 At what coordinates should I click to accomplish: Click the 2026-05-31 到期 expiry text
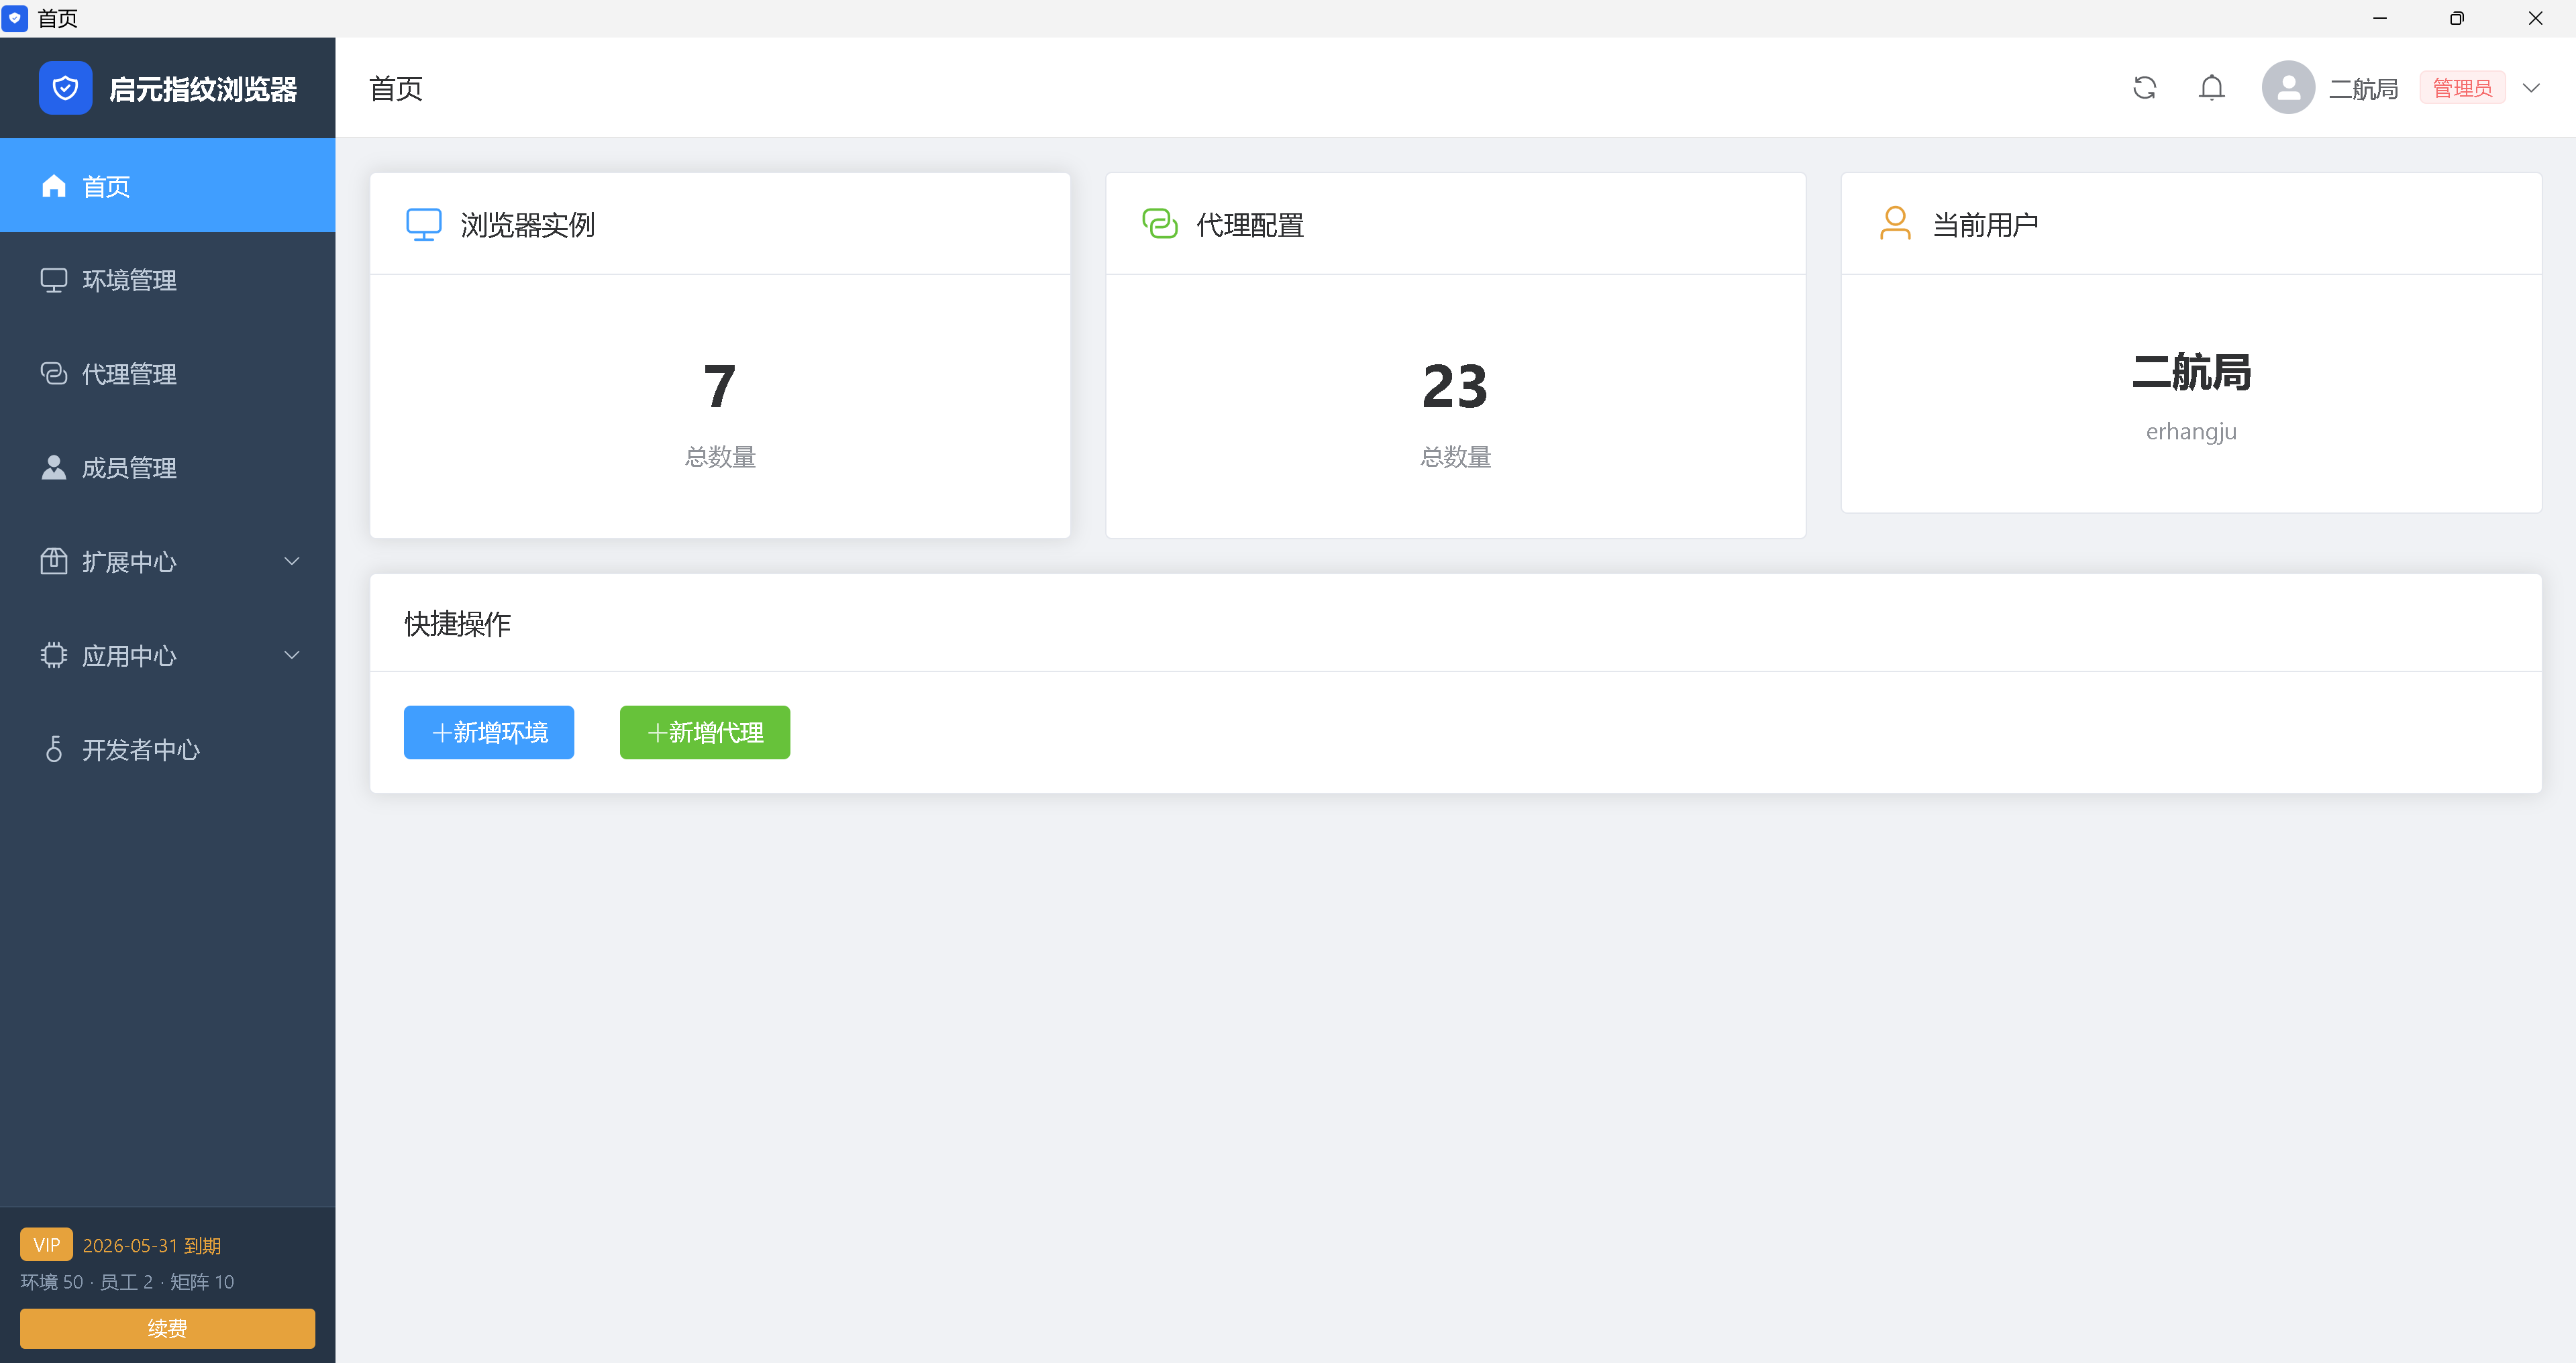point(152,1245)
